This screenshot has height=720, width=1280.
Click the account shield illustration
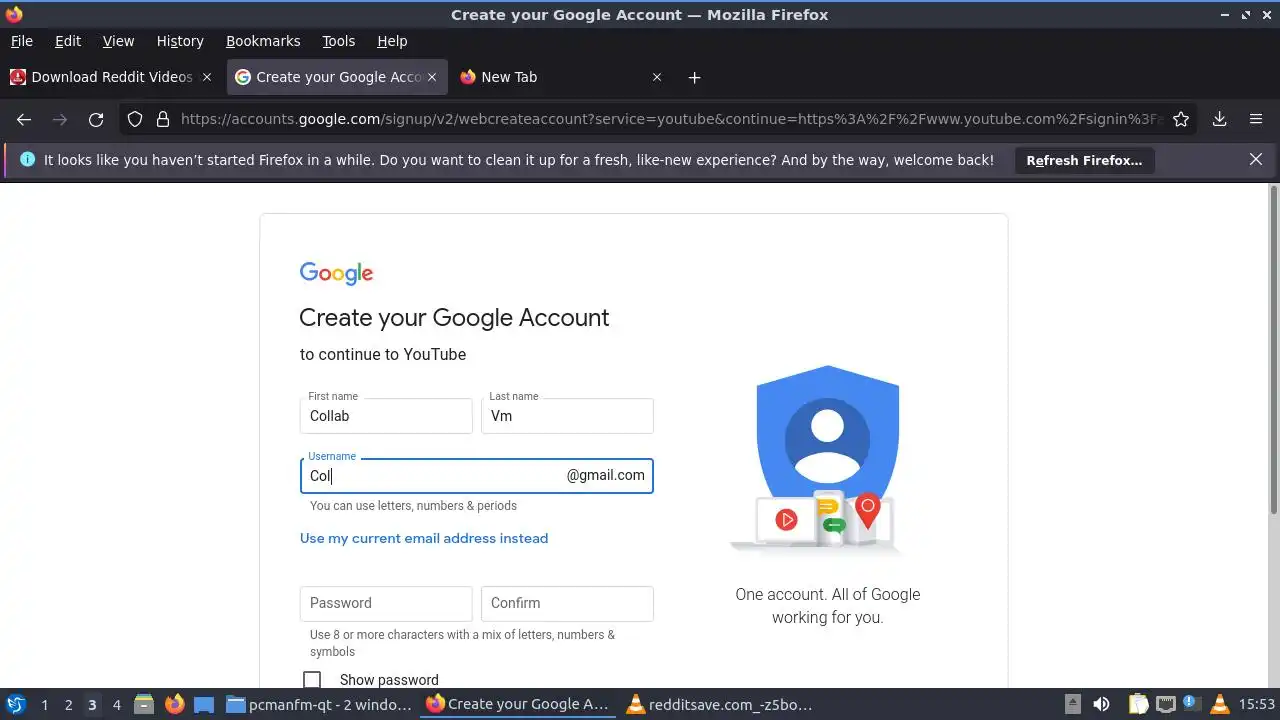[x=827, y=461]
